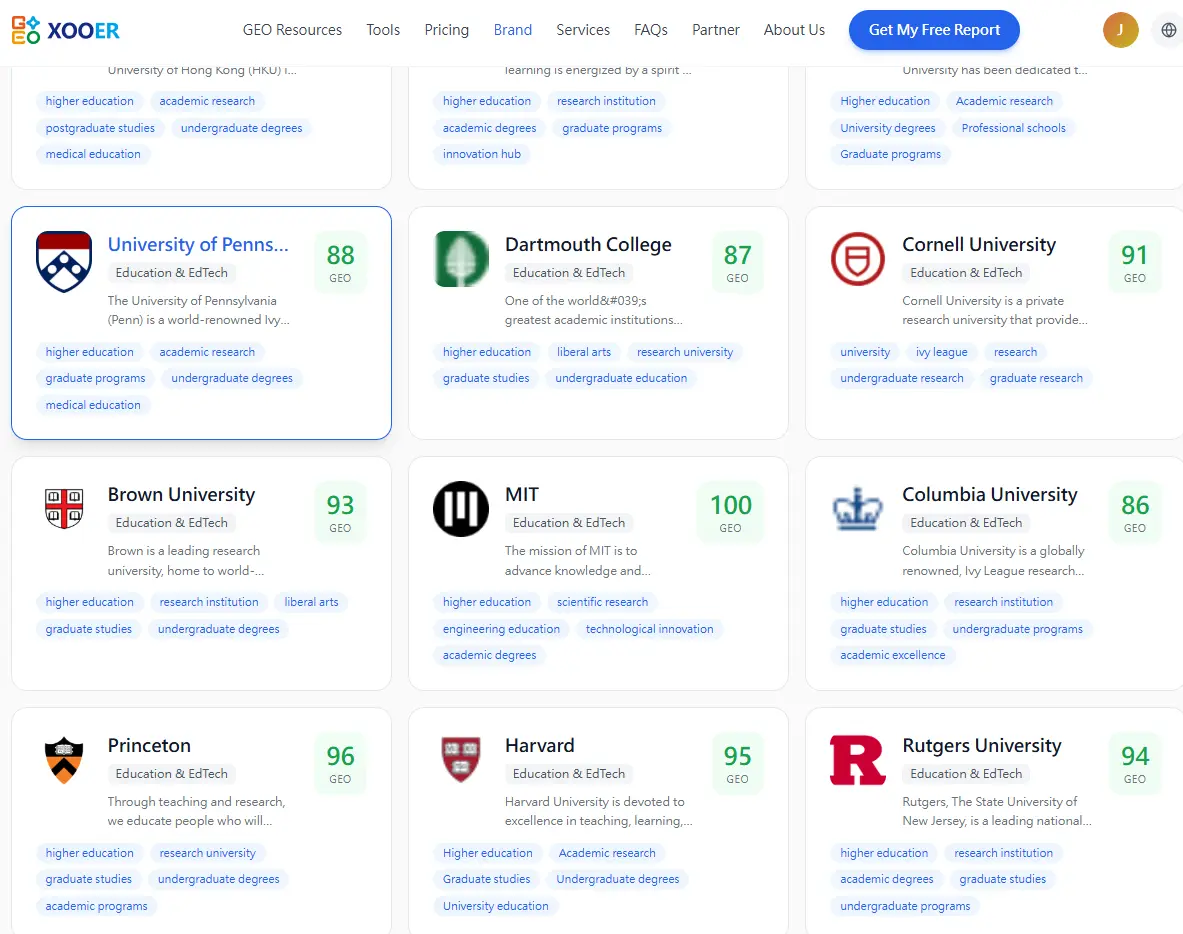Viewport: 1183px width, 934px height.
Task: Open the GEO Resources menu
Action: (292, 30)
